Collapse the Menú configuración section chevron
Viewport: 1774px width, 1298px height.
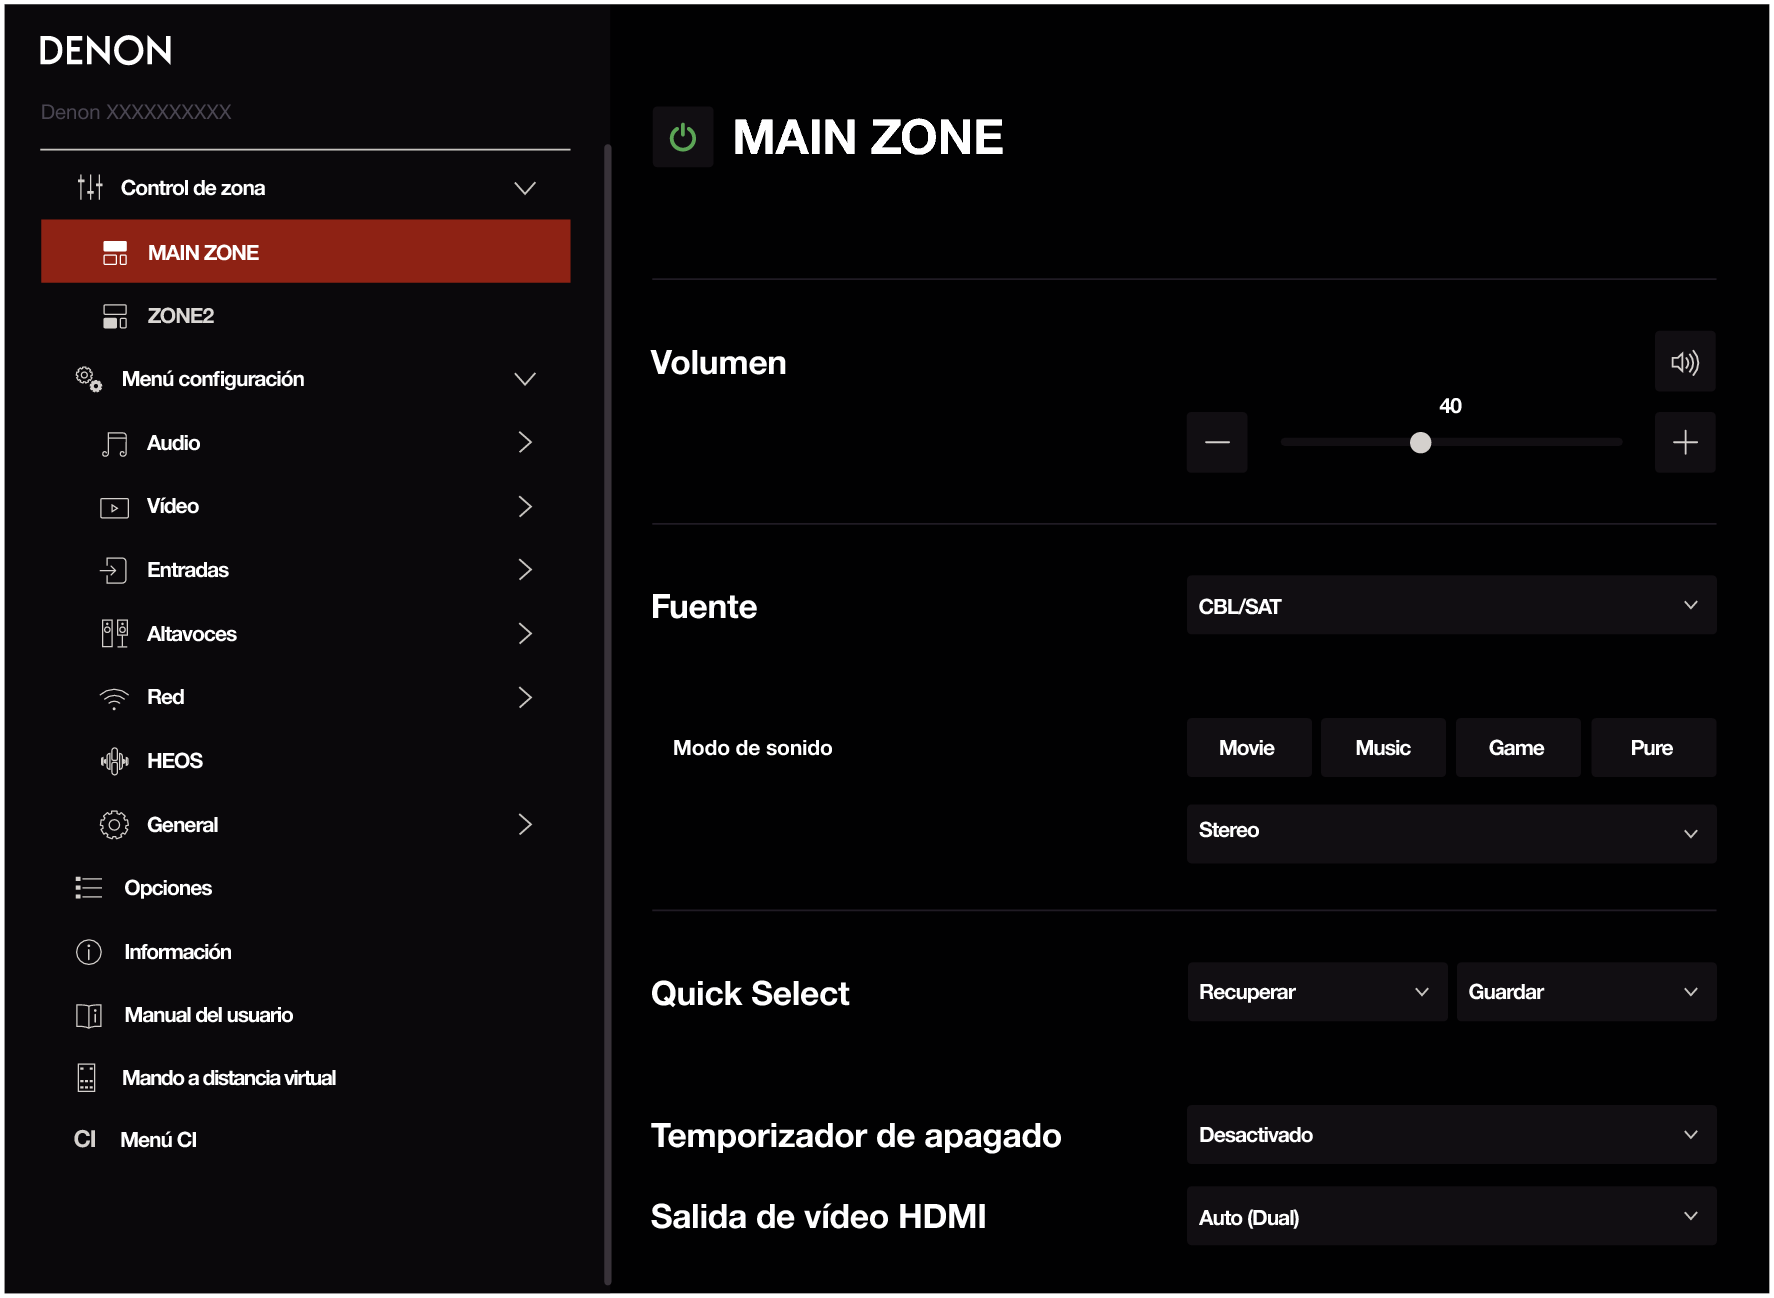click(x=525, y=379)
